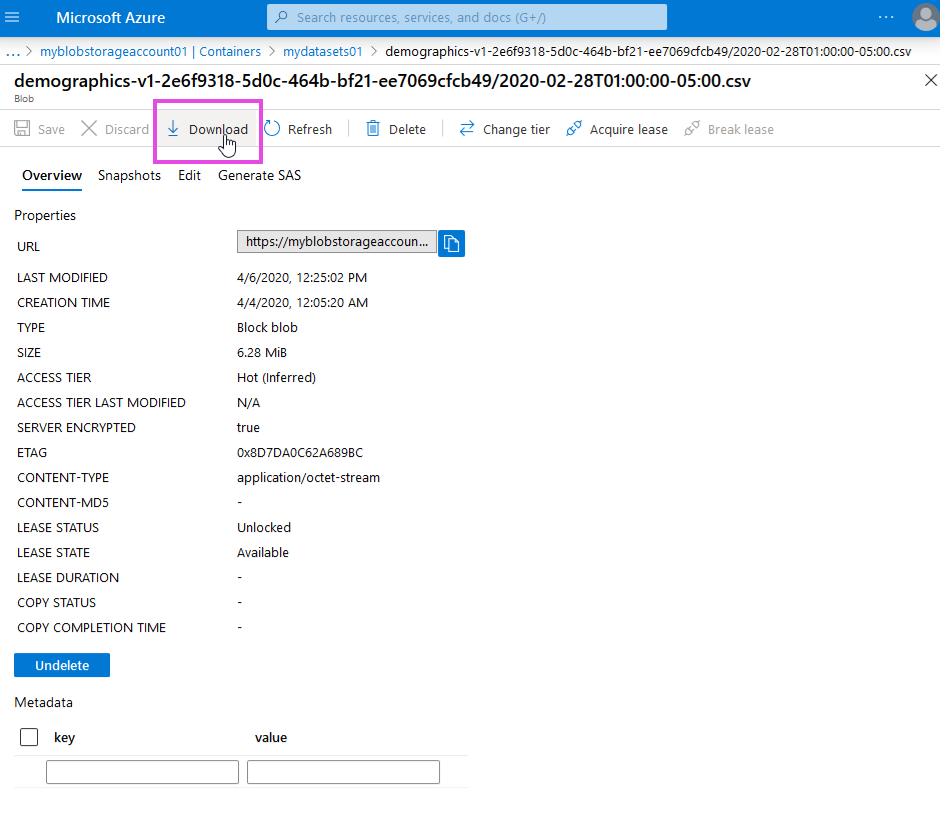
Task: Focus the search resources text field
Action: click(x=466, y=17)
